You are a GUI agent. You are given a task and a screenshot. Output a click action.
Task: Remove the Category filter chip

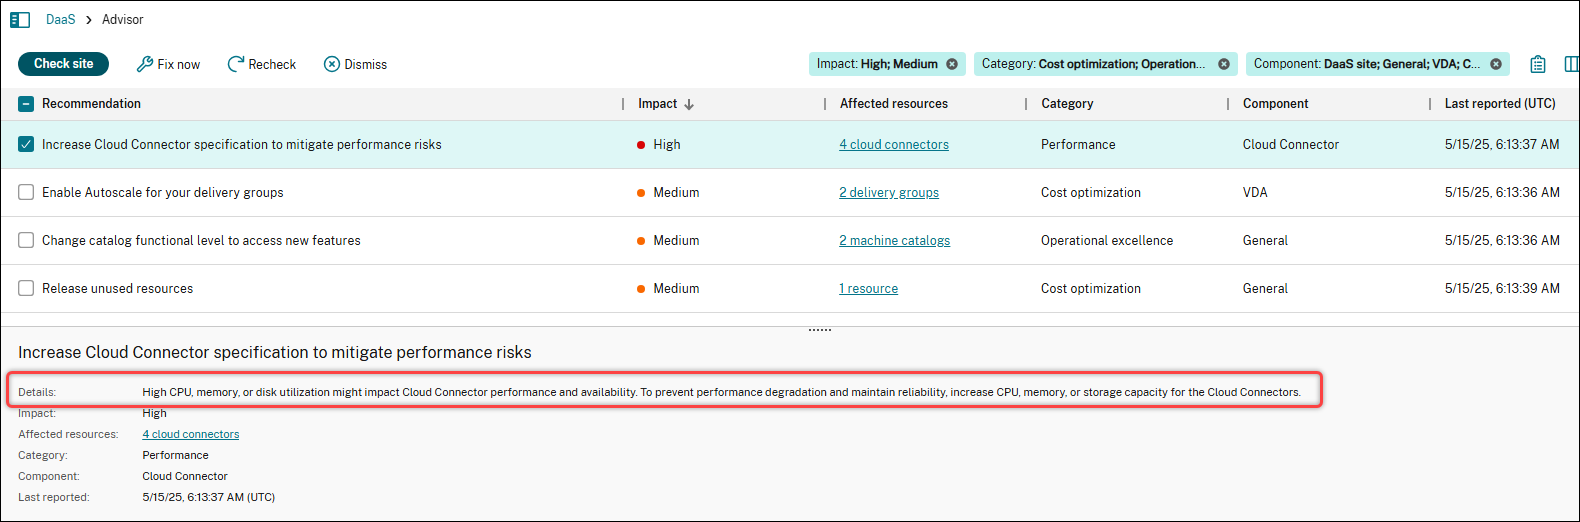pos(1224,64)
